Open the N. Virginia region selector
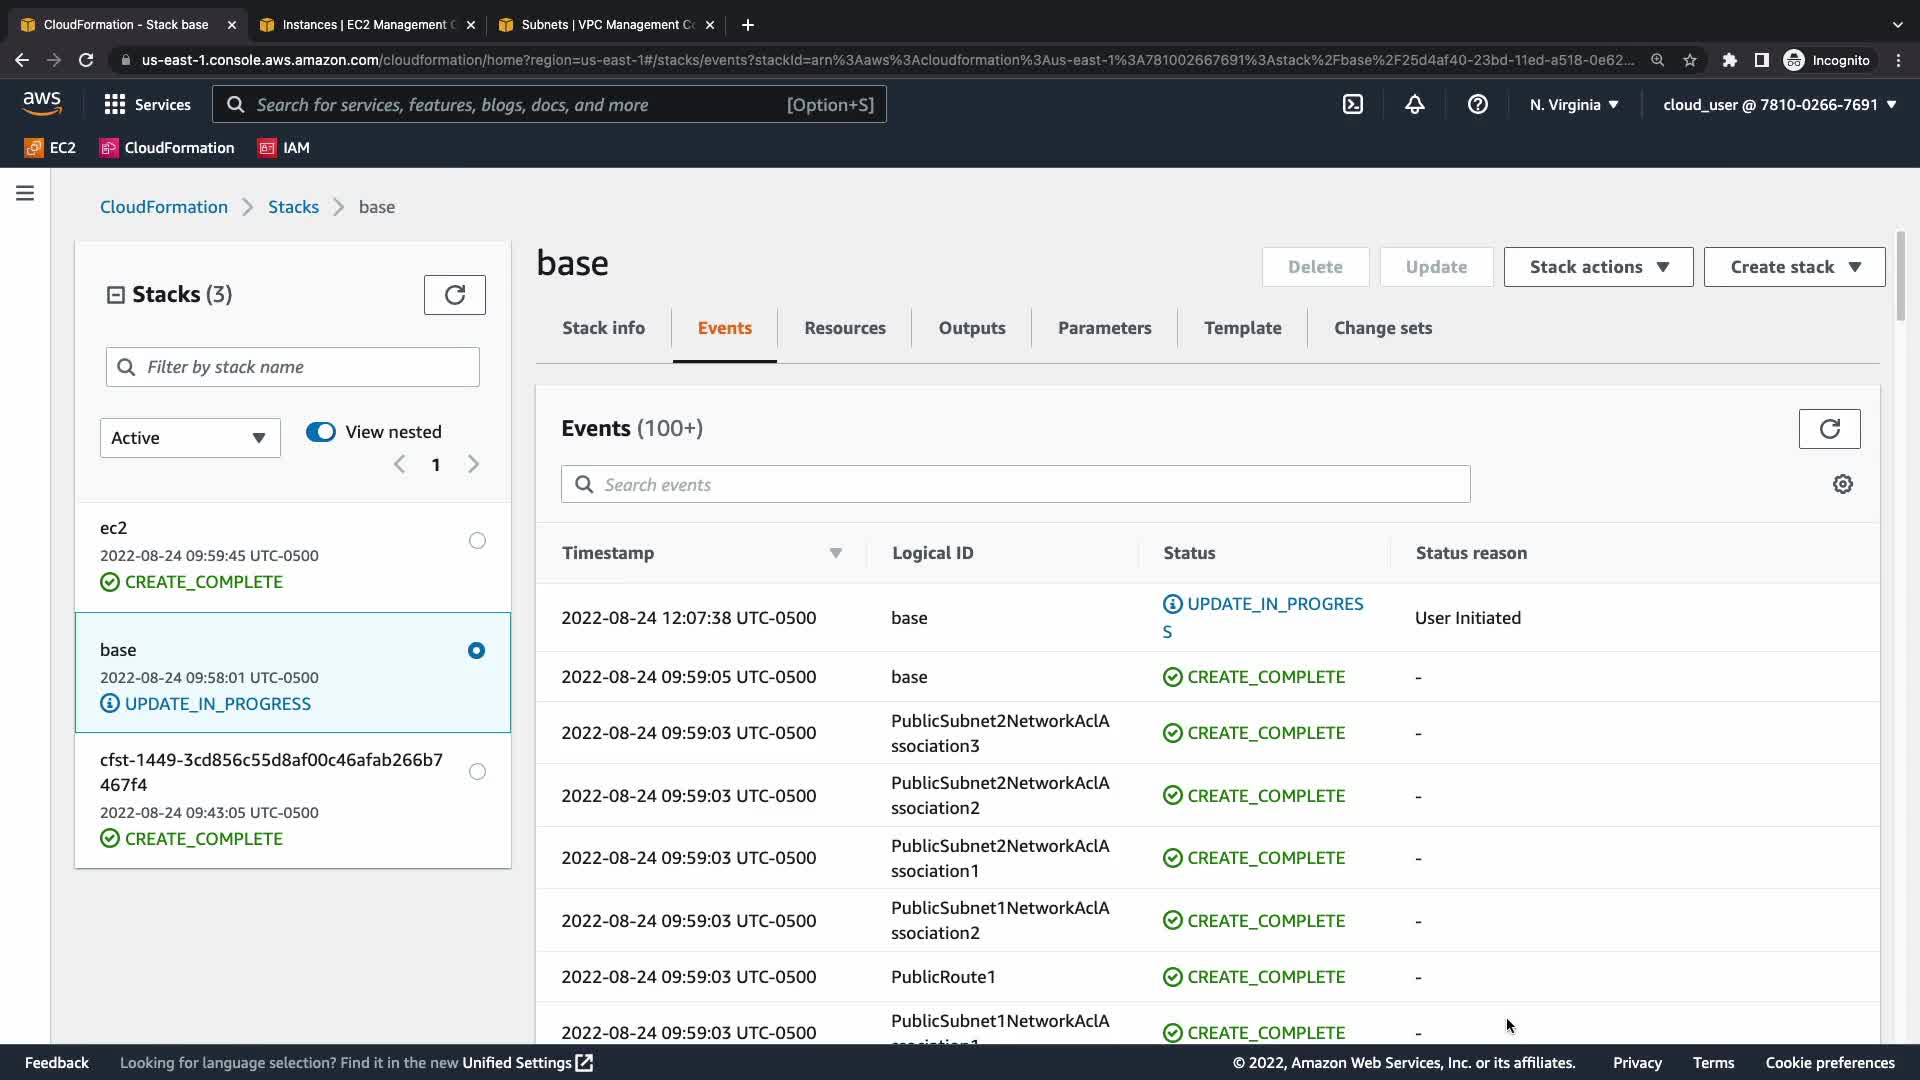This screenshot has height=1080, width=1920. [x=1573, y=104]
